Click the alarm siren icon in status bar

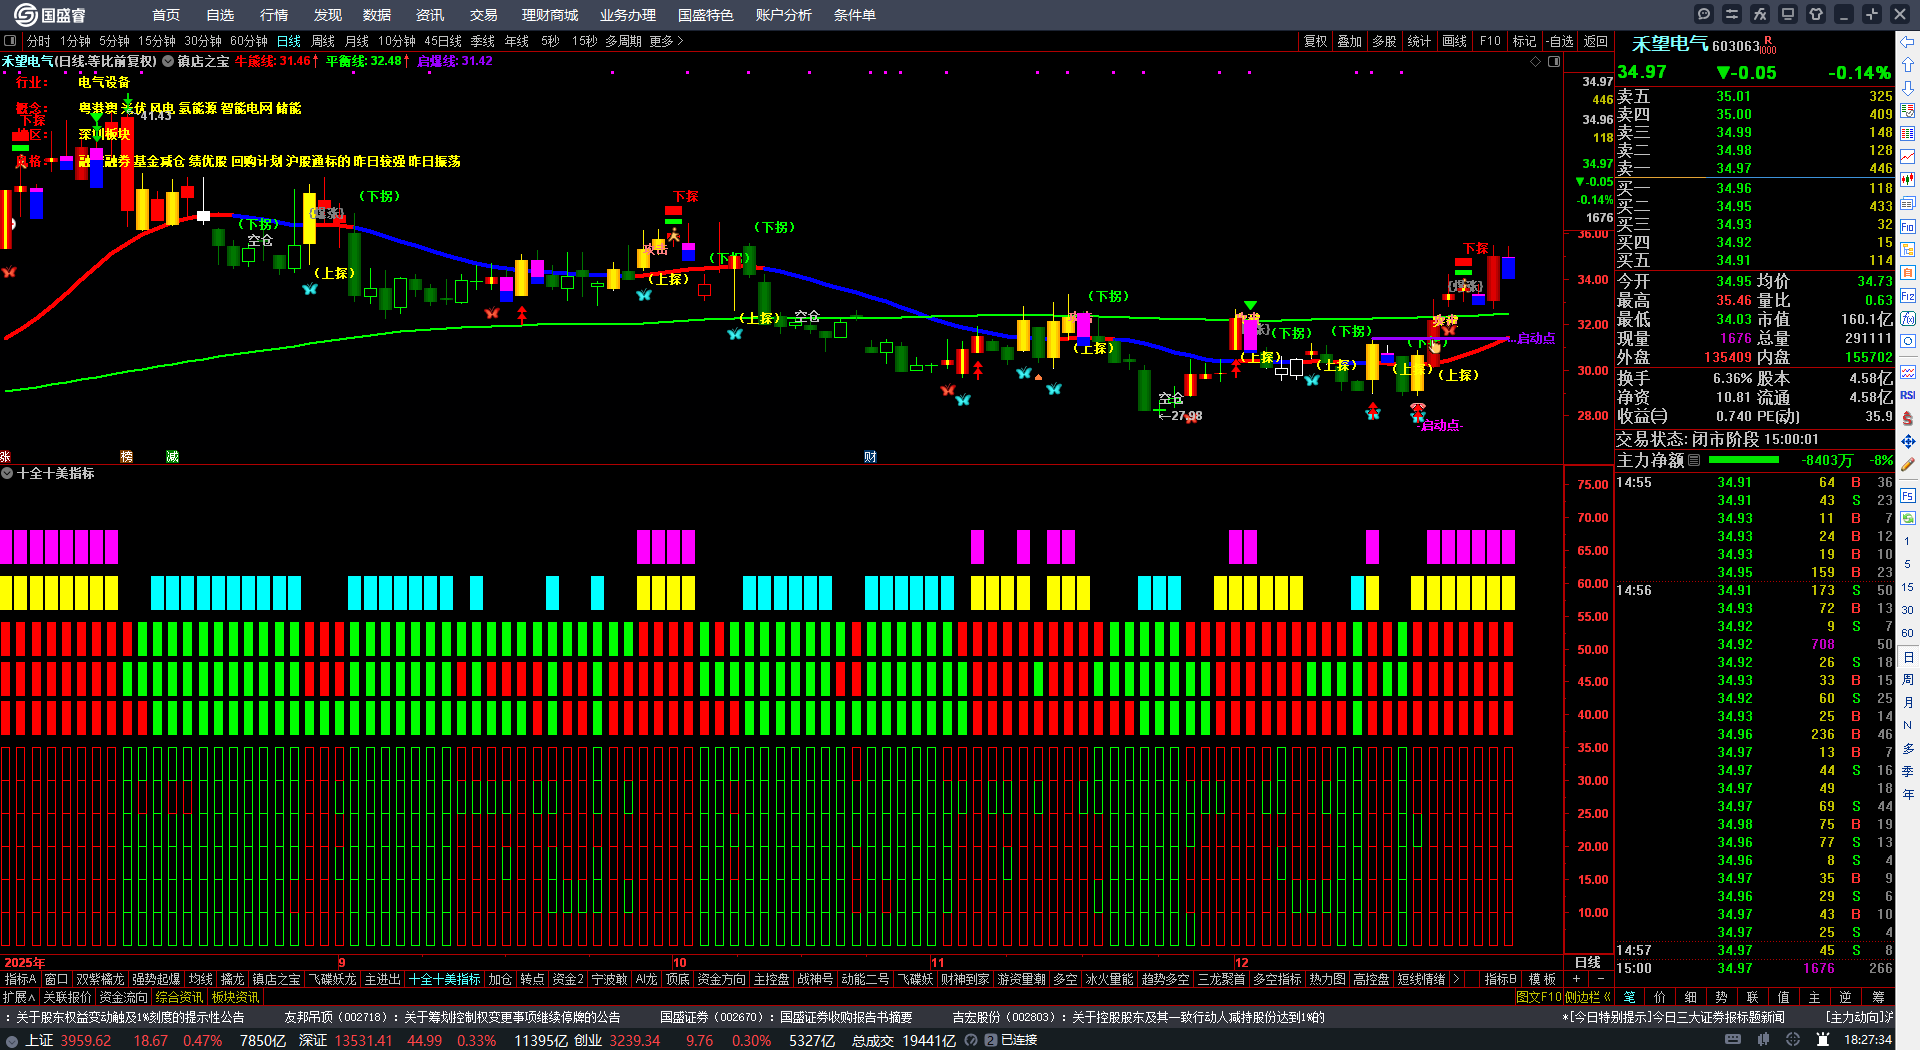(x=1822, y=1040)
